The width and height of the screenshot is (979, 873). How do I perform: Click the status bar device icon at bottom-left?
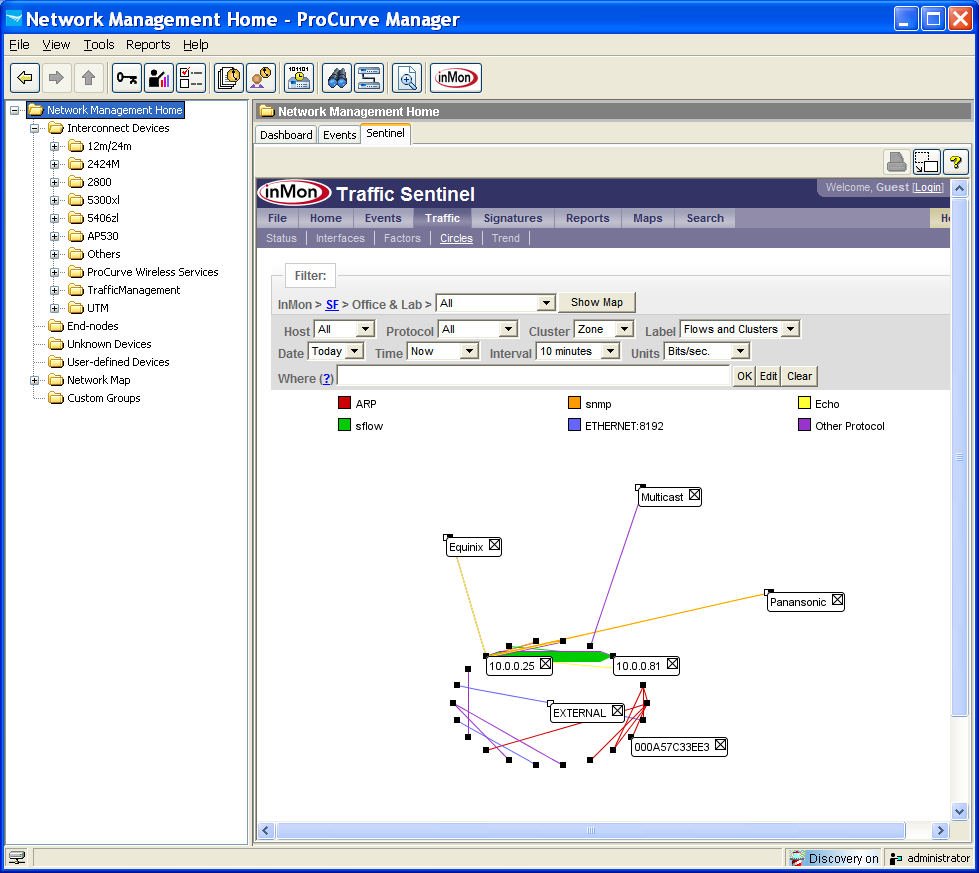pos(17,857)
